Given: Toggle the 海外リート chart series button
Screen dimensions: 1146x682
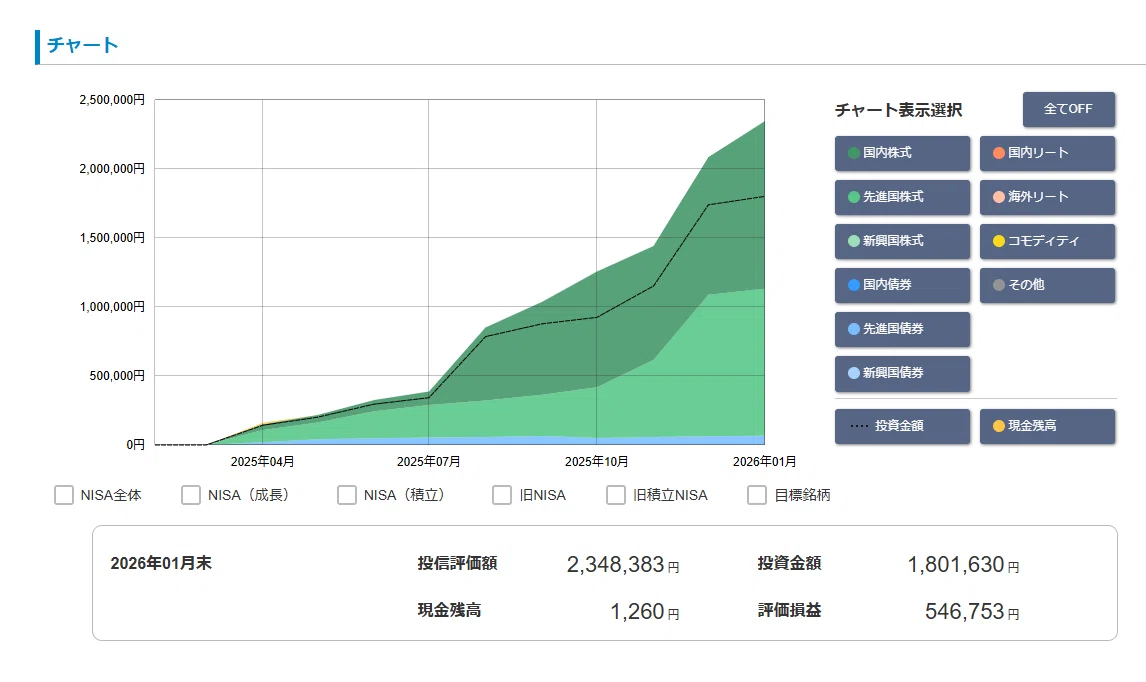Looking at the screenshot, I should tap(1047, 197).
